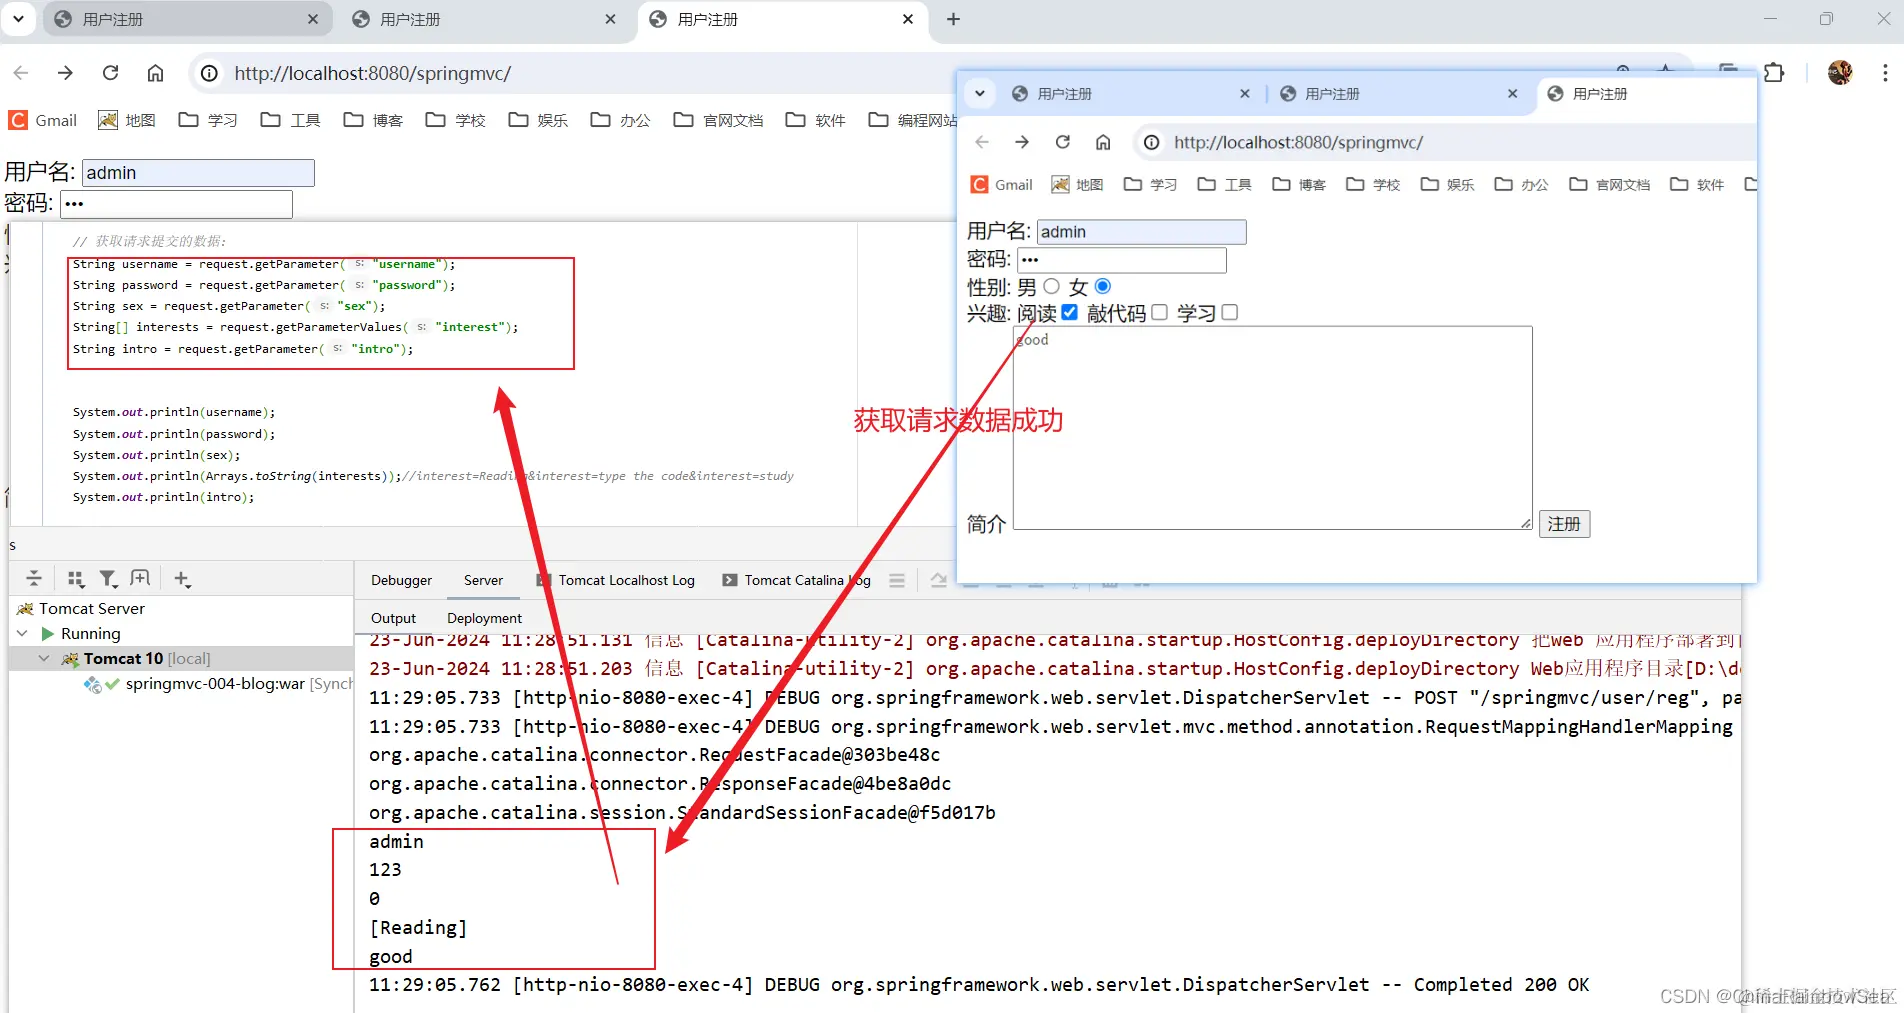Go forward in the large background browser
Screen dimensions: 1904x1013
(65, 73)
